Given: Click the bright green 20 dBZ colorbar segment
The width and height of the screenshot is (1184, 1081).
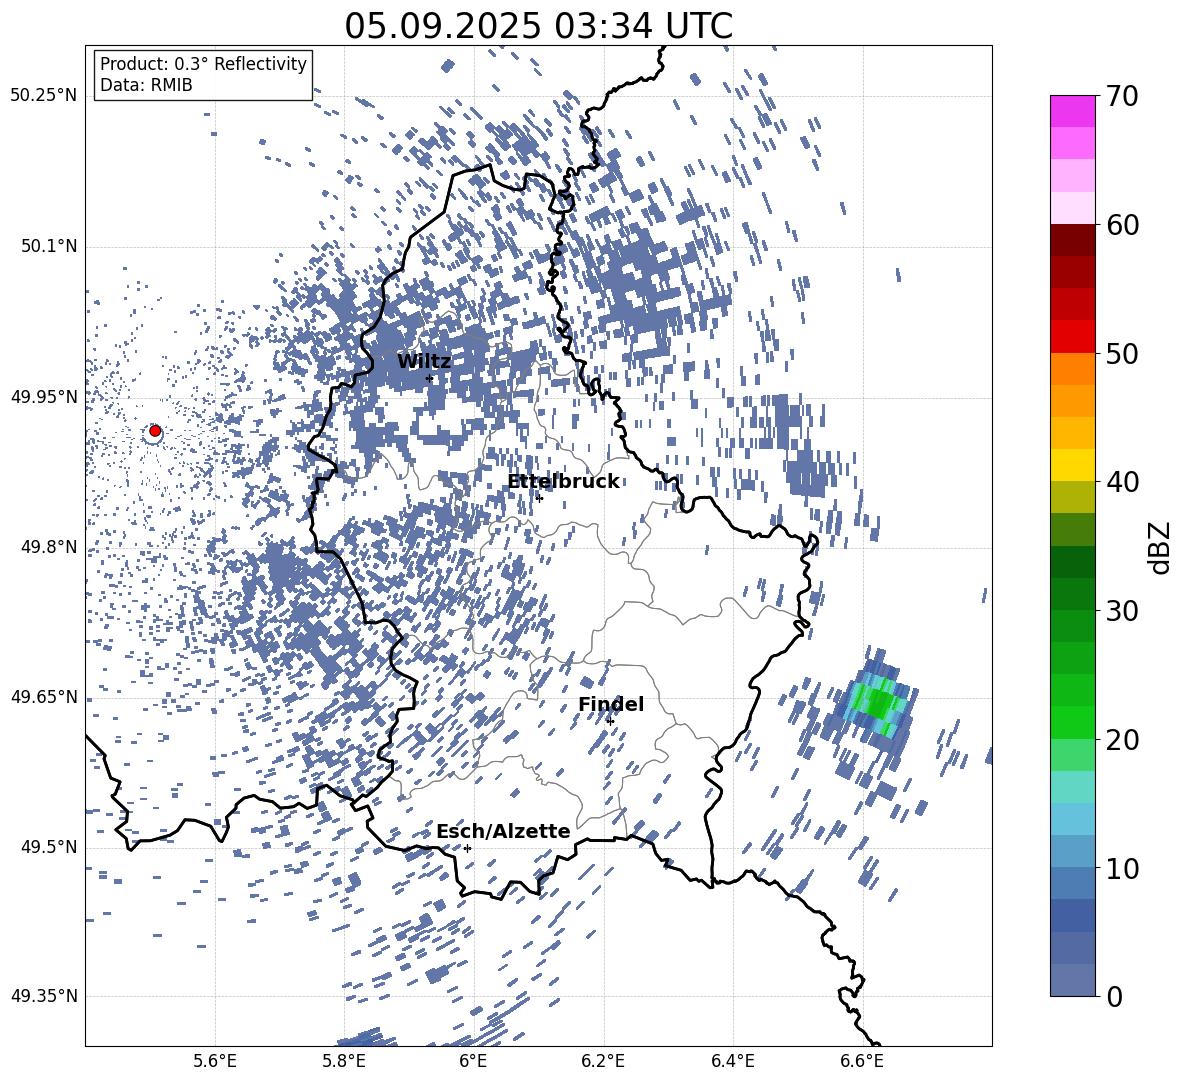Looking at the screenshot, I should [1072, 722].
